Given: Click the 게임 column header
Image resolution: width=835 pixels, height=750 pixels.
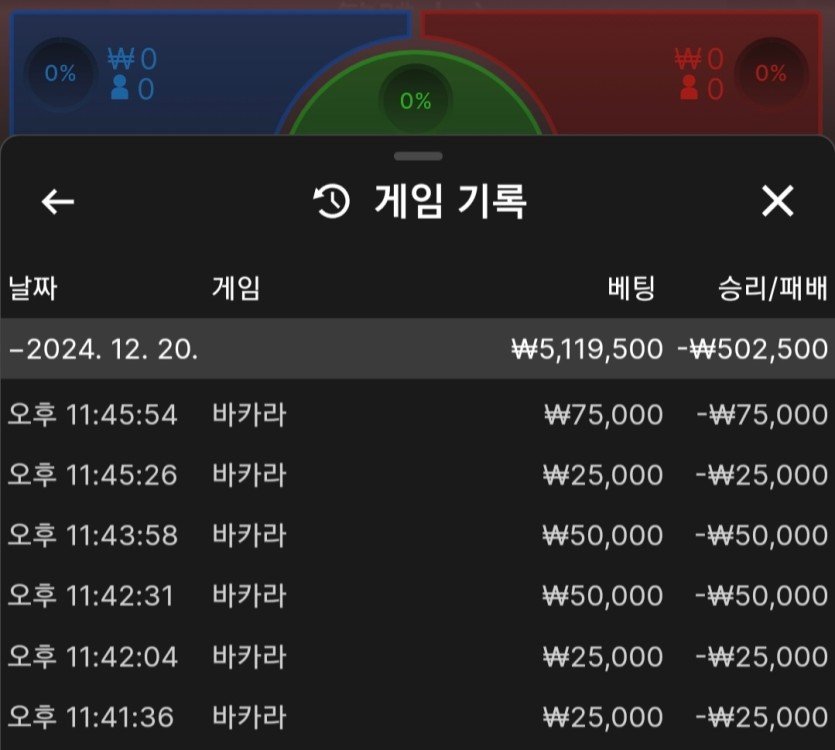Looking at the screenshot, I should pos(236,289).
